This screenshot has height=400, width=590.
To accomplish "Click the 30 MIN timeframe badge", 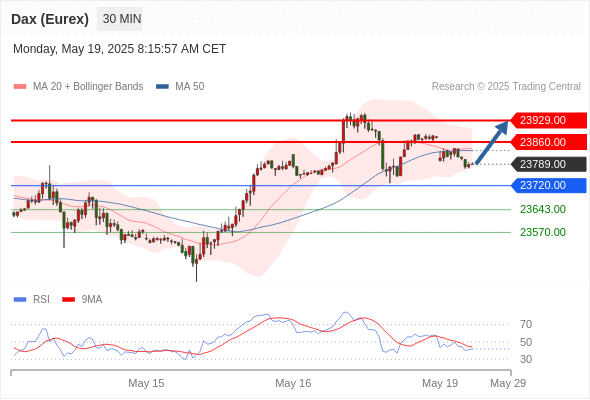I will click(120, 19).
